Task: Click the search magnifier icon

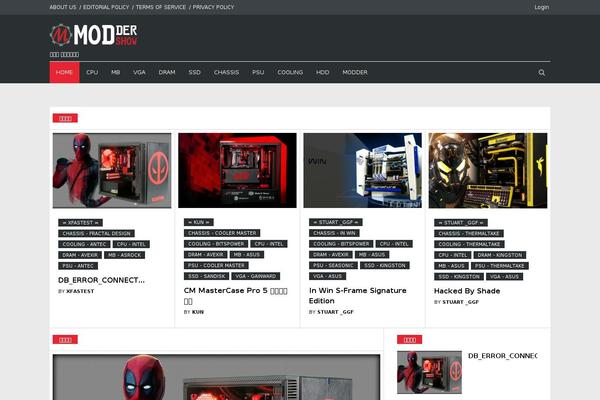Action: (x=541, y=72)
